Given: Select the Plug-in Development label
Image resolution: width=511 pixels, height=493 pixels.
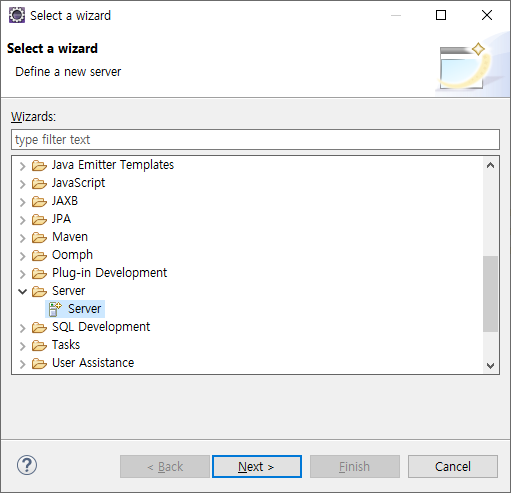Looking at the screenshot, I should tap(109, 273).
